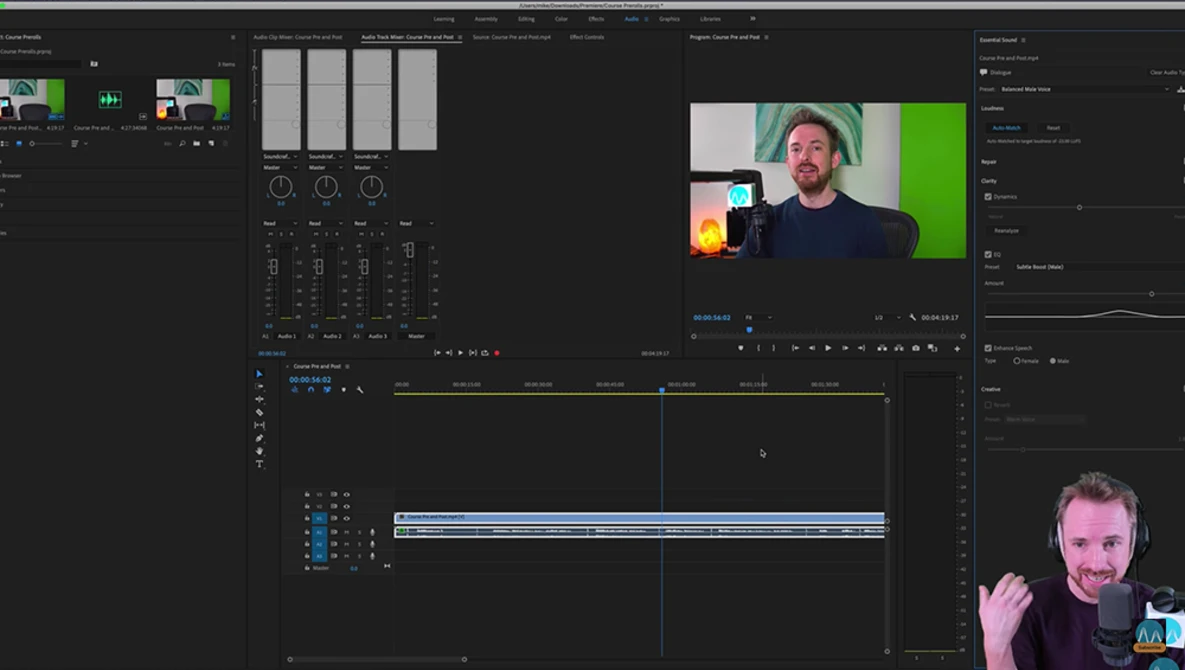The width and height of the screenshot is (1185, 670).
Task: Click play button in Audio Track Mixer
Action: (460, 353)
